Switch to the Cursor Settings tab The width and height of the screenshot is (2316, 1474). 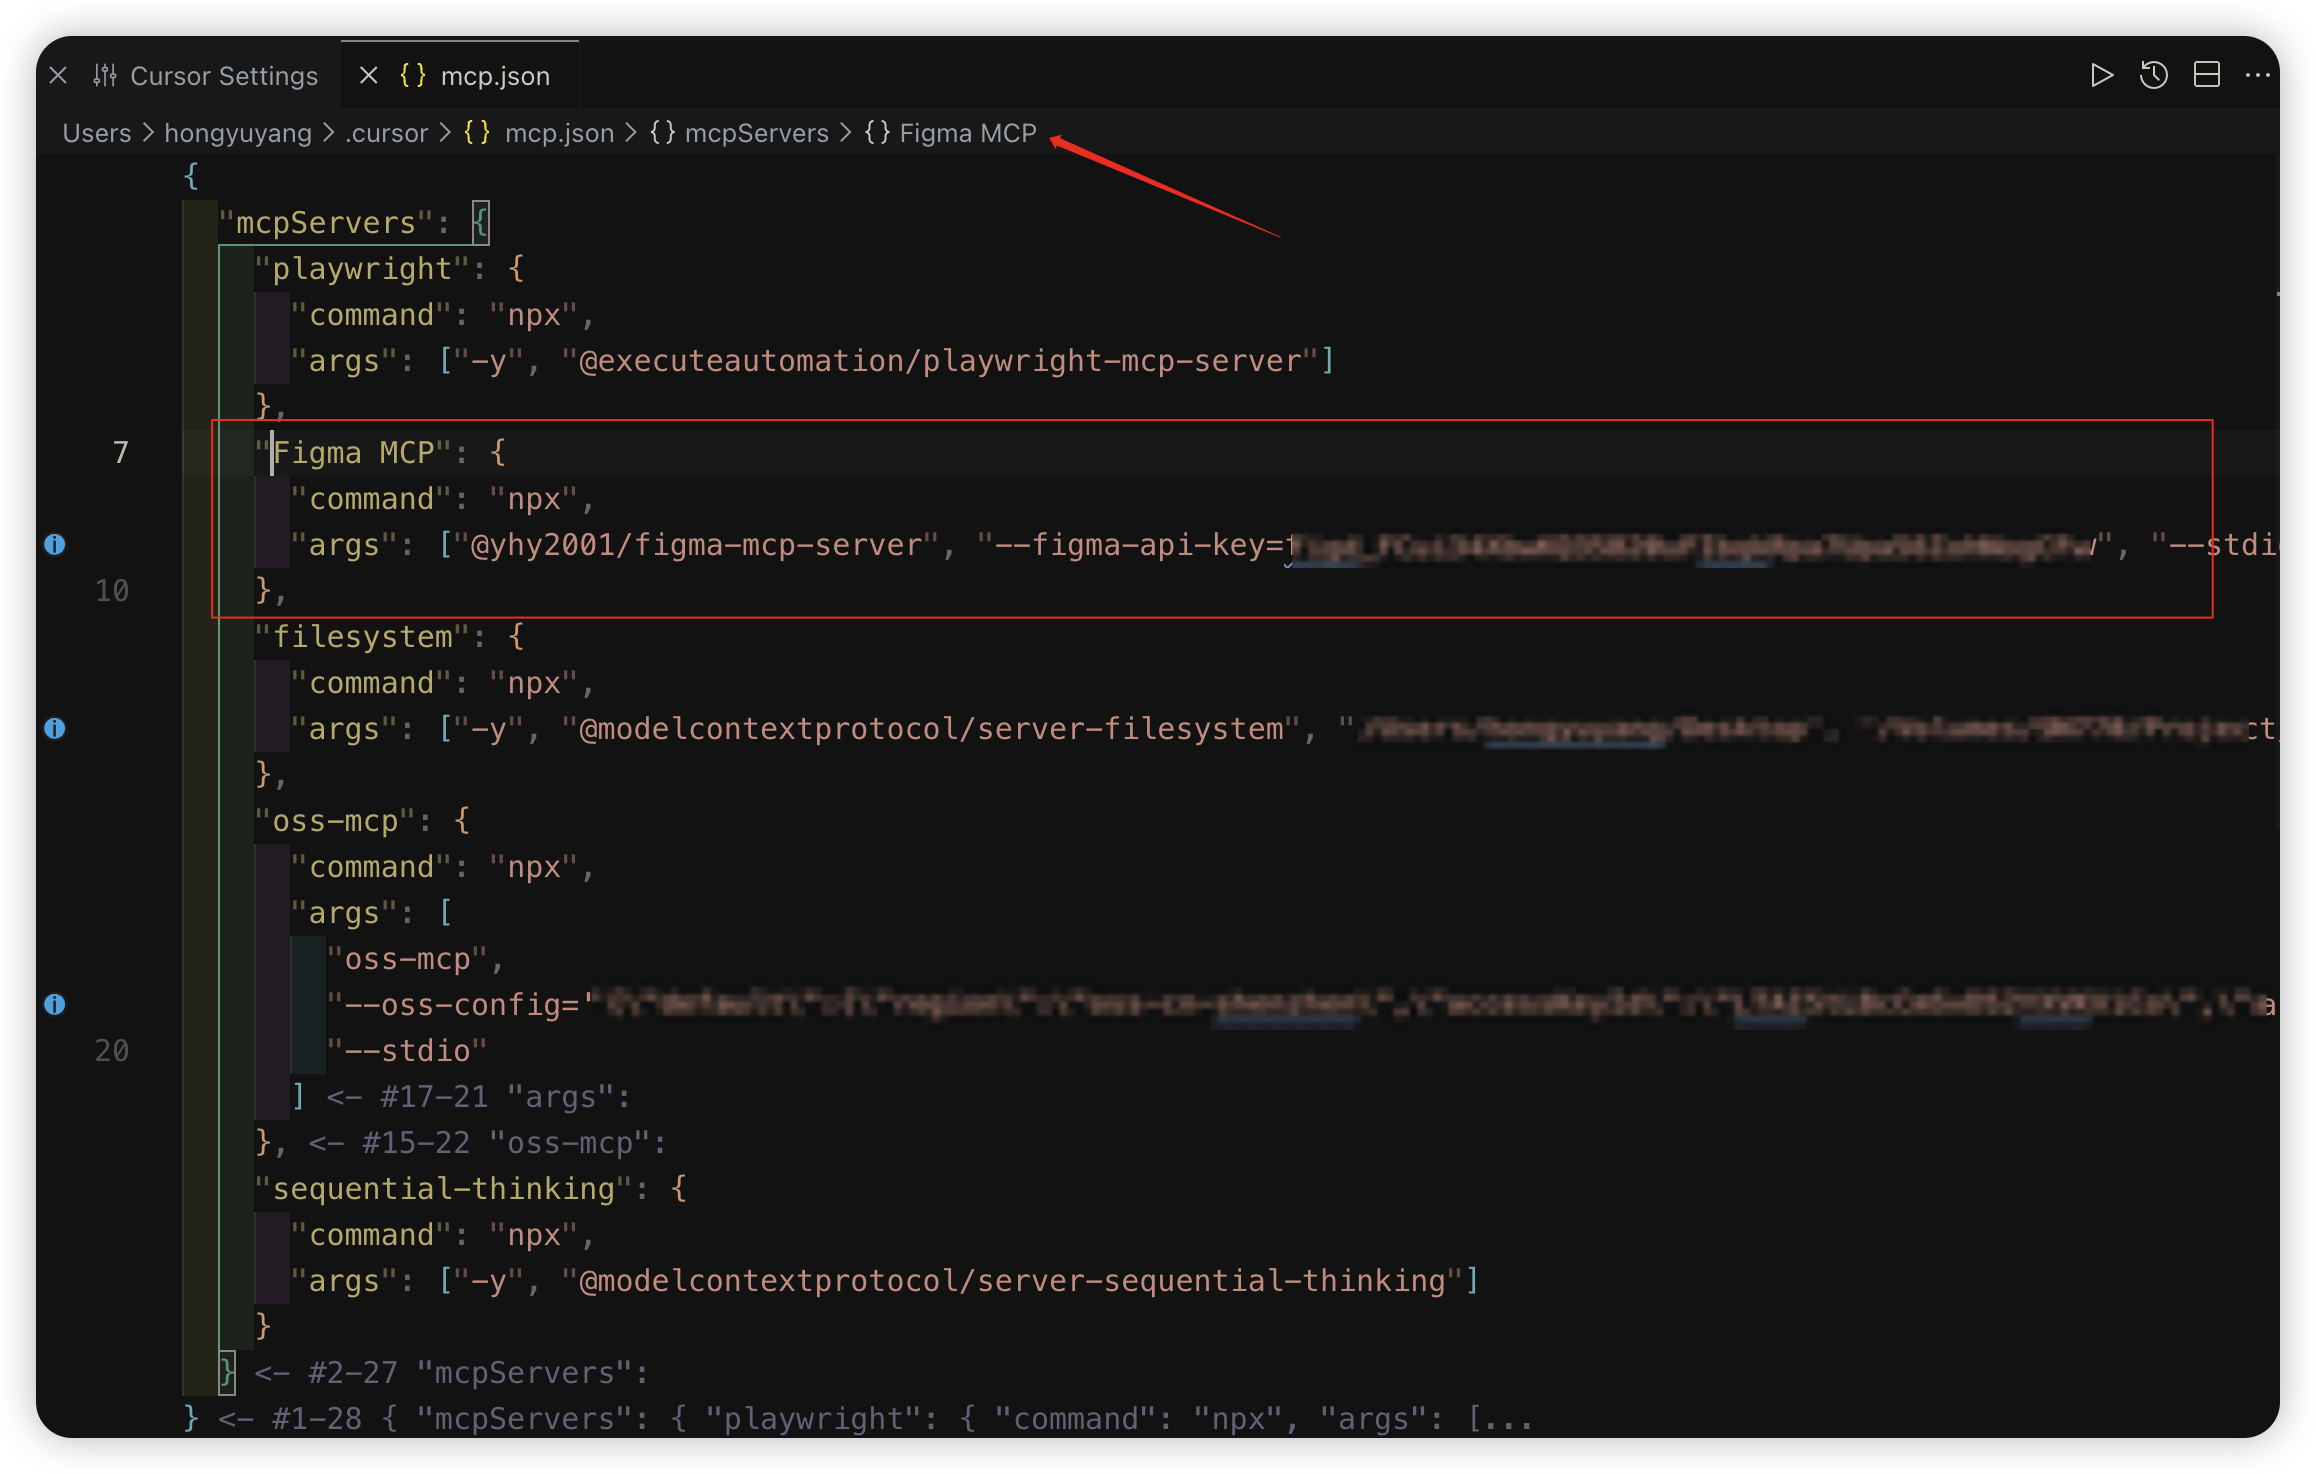click(x=205, y=76)
